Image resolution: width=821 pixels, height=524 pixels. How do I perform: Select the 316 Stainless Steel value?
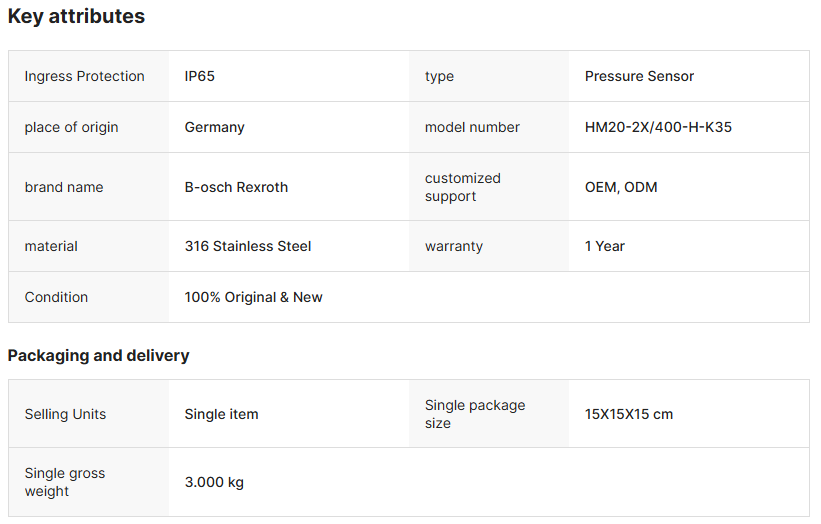[248, 246]
